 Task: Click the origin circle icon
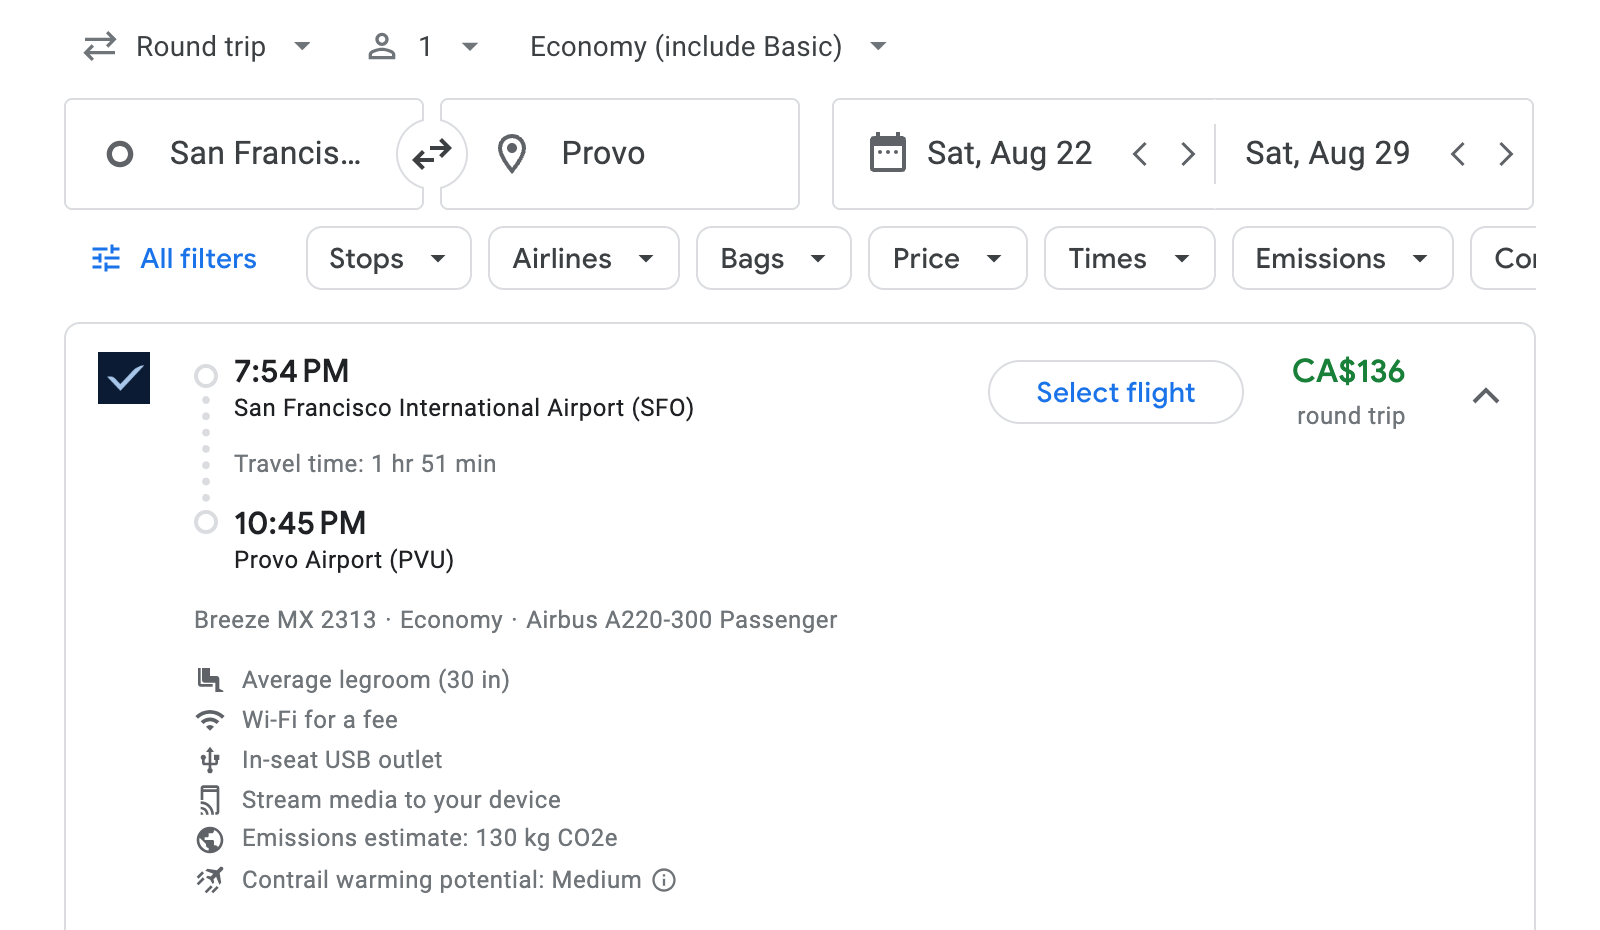[x=120, y=153]
